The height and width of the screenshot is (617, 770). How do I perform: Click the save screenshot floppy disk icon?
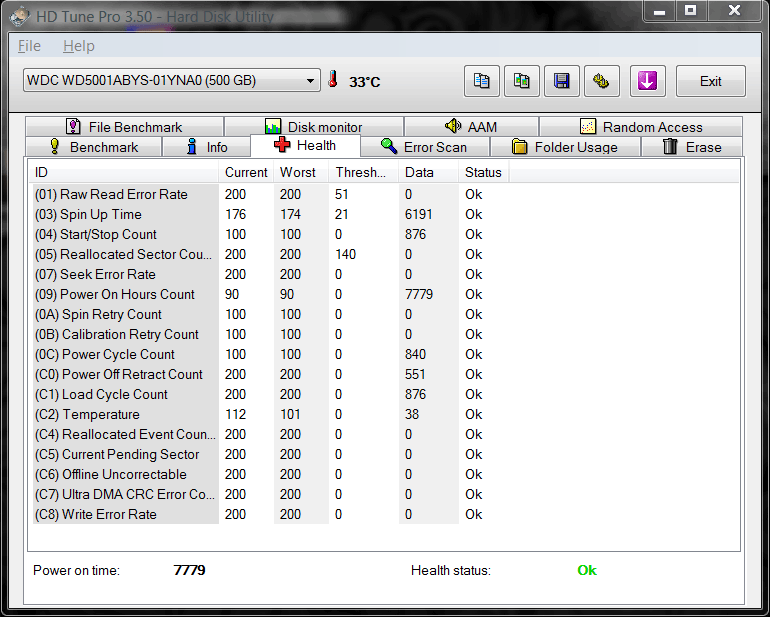562,81
